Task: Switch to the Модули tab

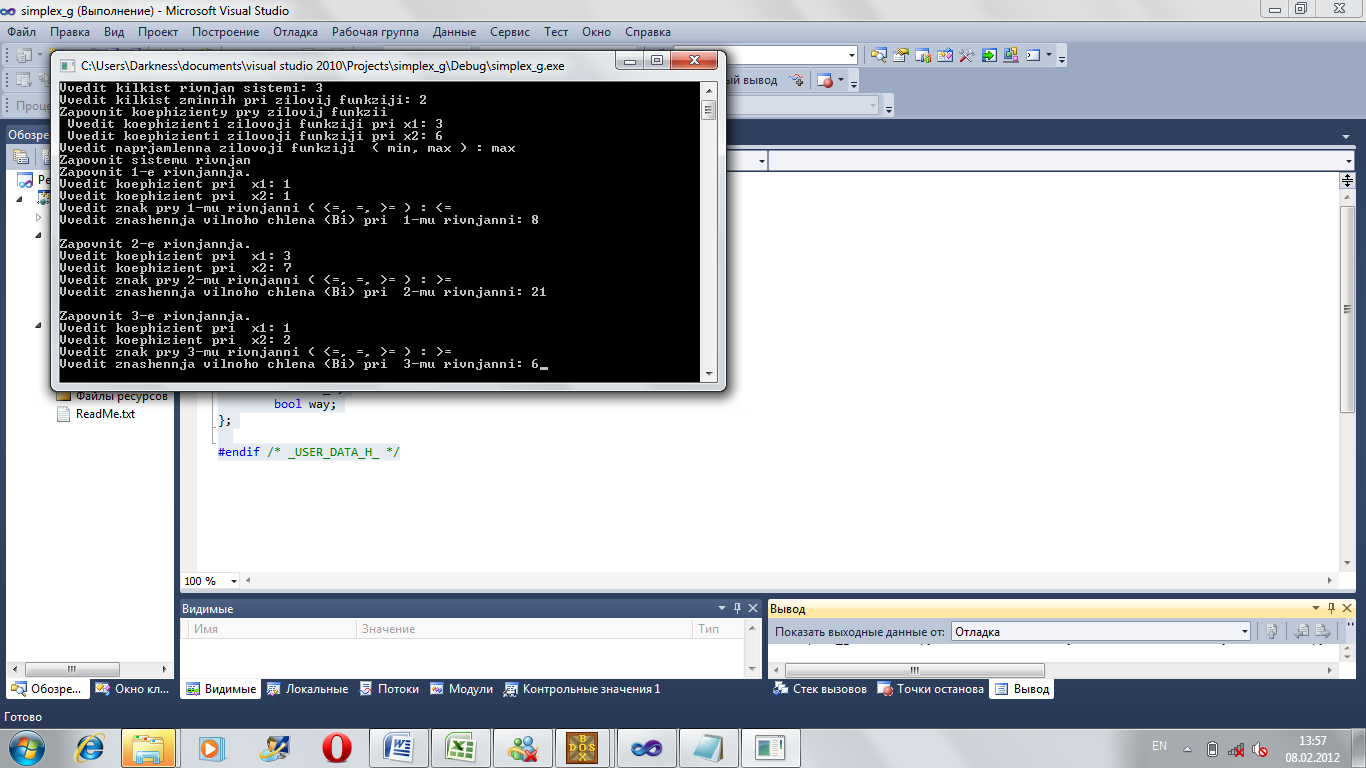Action: [x=461, y=689]
